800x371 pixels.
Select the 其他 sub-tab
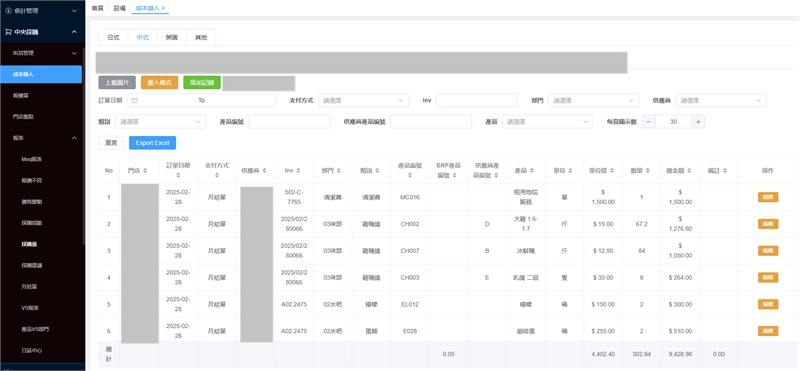pyautogui.click(x=201, y=37)
